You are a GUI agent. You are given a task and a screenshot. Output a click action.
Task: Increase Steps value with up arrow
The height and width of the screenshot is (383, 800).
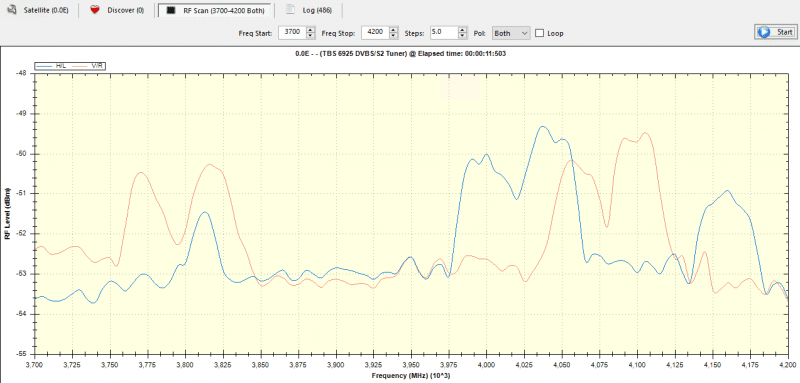(462, 30)
